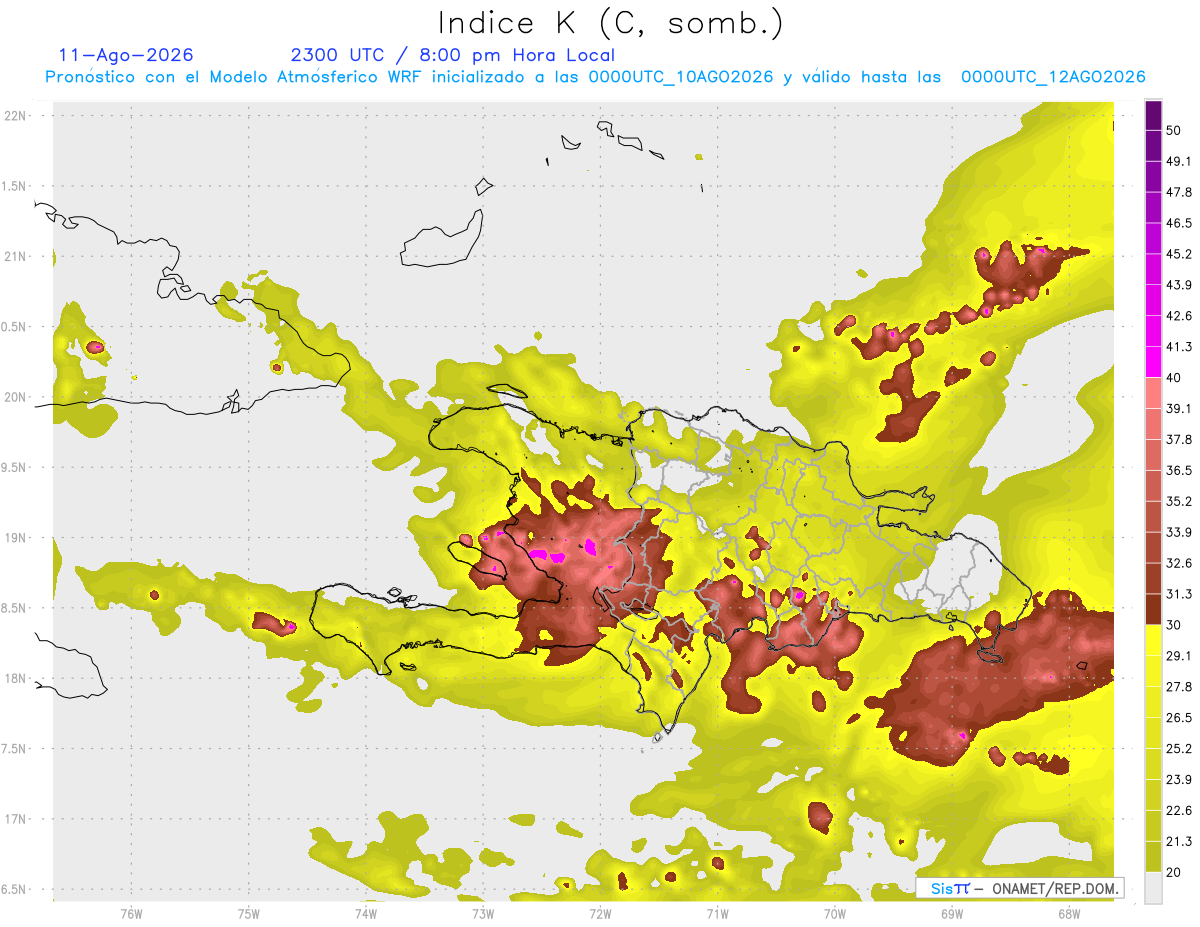Click the '39.1' color scale value
This screenshot has height=927, width=1200.
point(1178,409)
